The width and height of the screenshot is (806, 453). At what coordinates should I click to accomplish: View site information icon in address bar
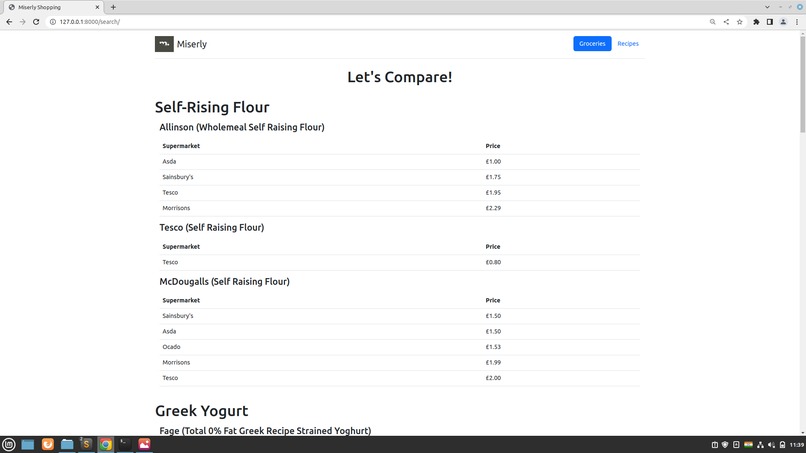[52, 22]
